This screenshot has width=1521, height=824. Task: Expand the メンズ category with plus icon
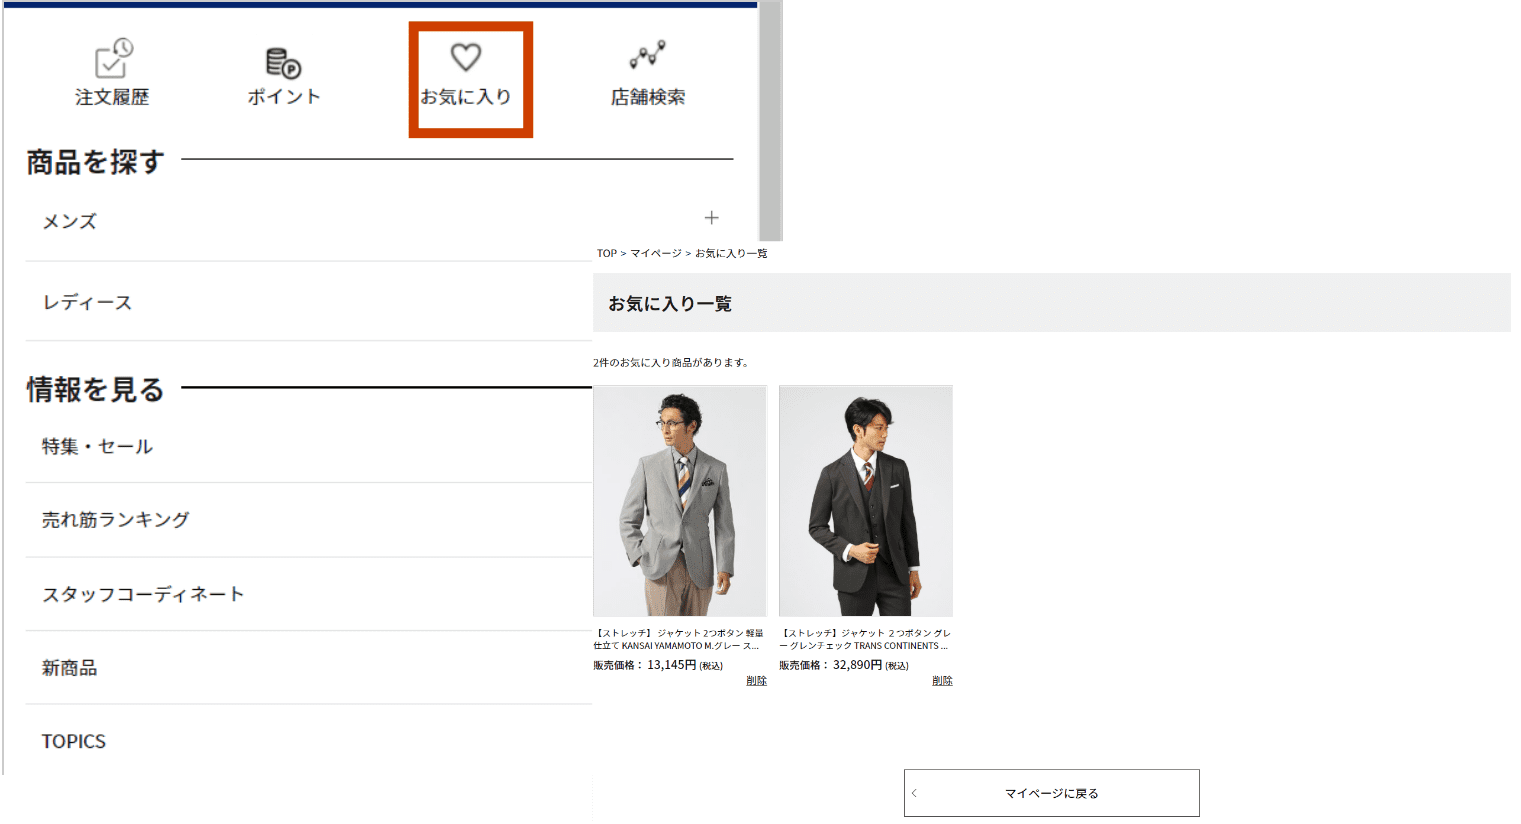tap(711, 218)
